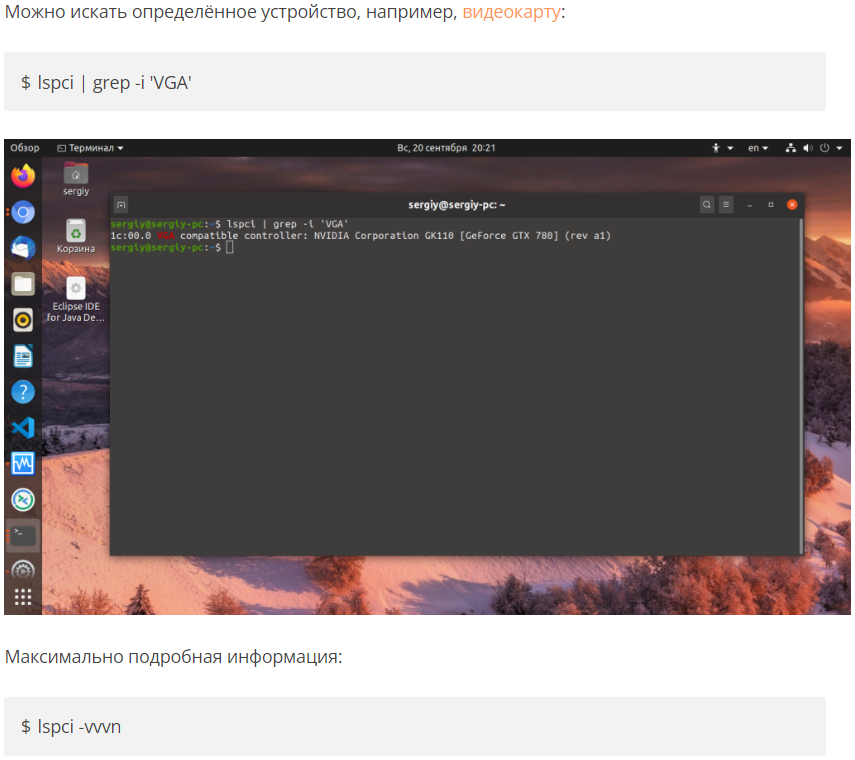Image resolution: width=855 pixels, height=760 pixels.
Task: Open Thunderbird mail in the dock
Action: 23,248
